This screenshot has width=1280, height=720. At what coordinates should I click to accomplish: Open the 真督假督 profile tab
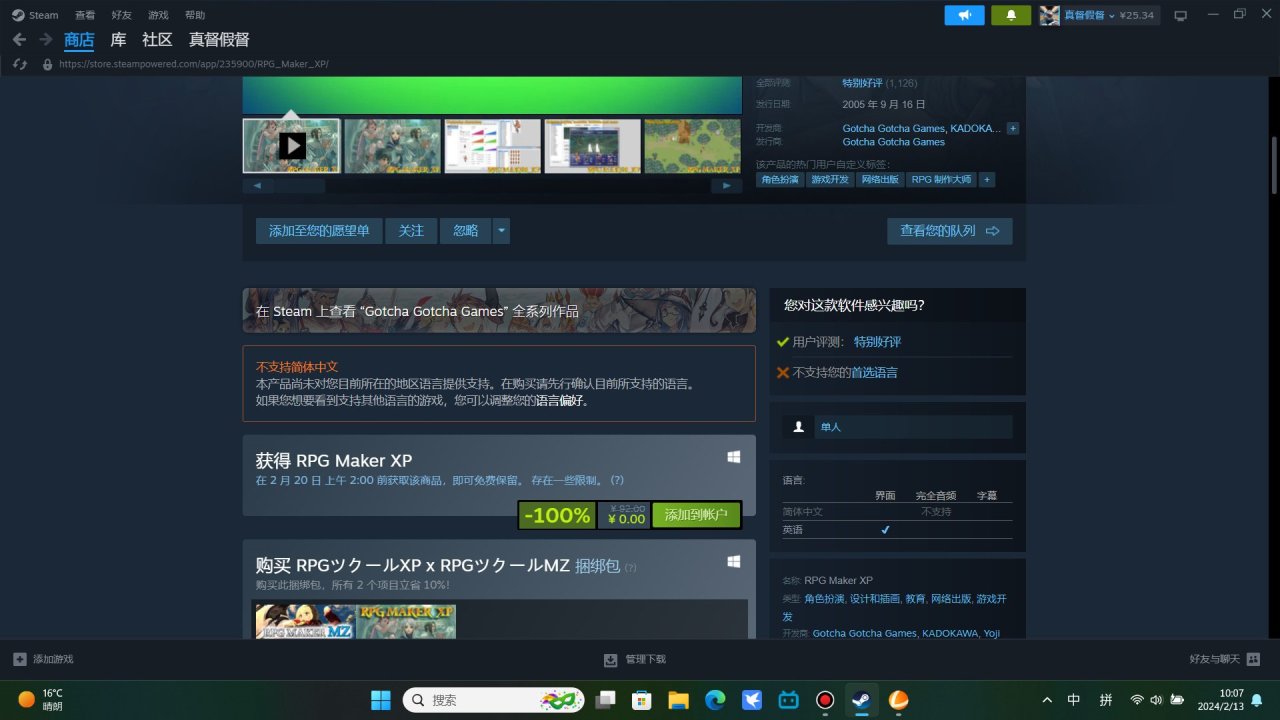219,40
